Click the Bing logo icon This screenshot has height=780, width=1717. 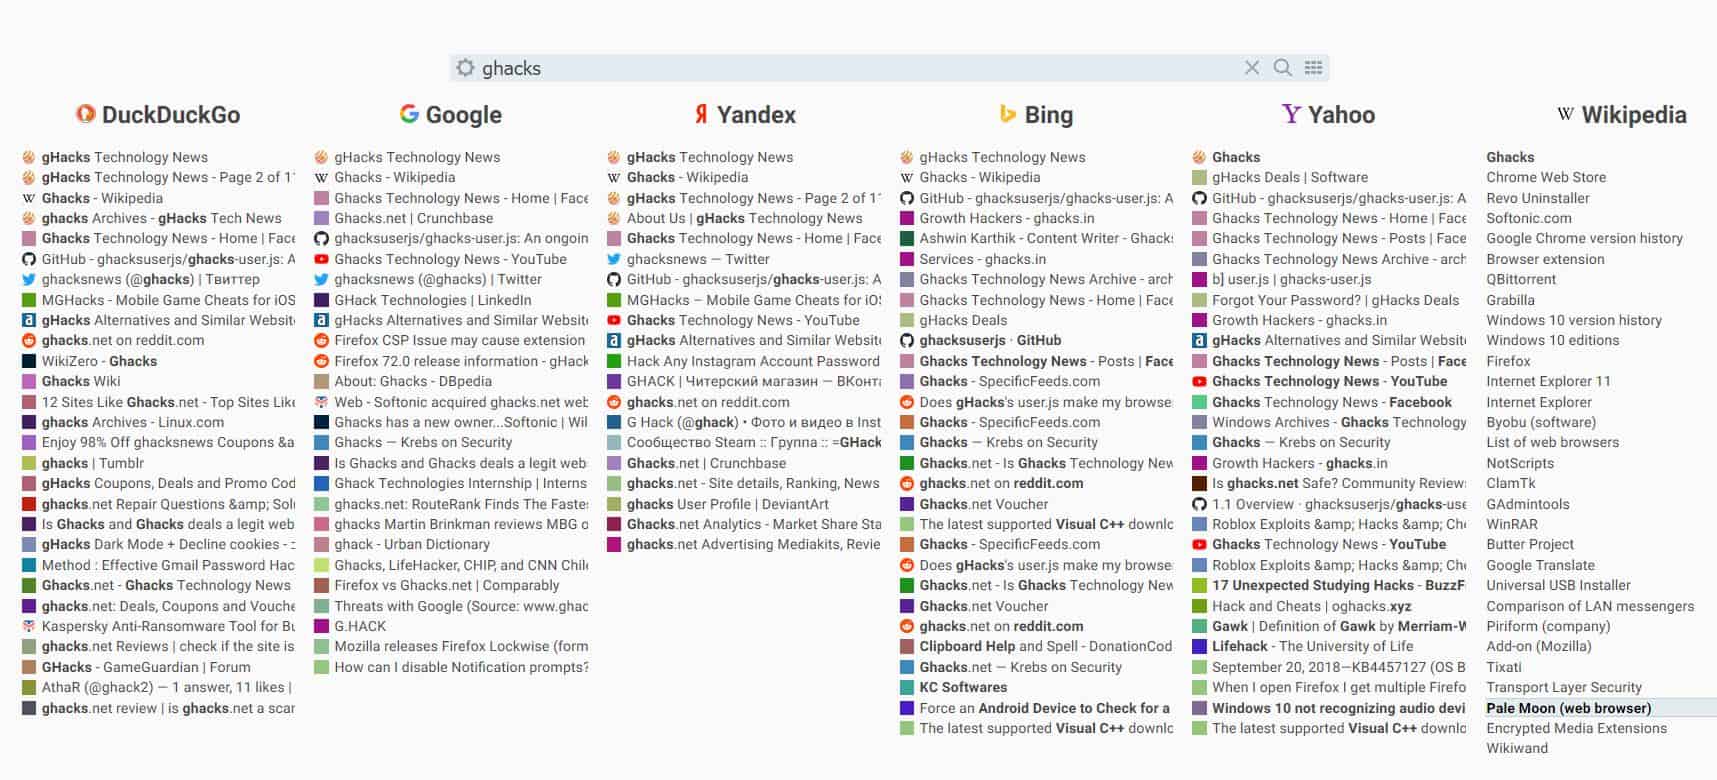pos(1008,114)
